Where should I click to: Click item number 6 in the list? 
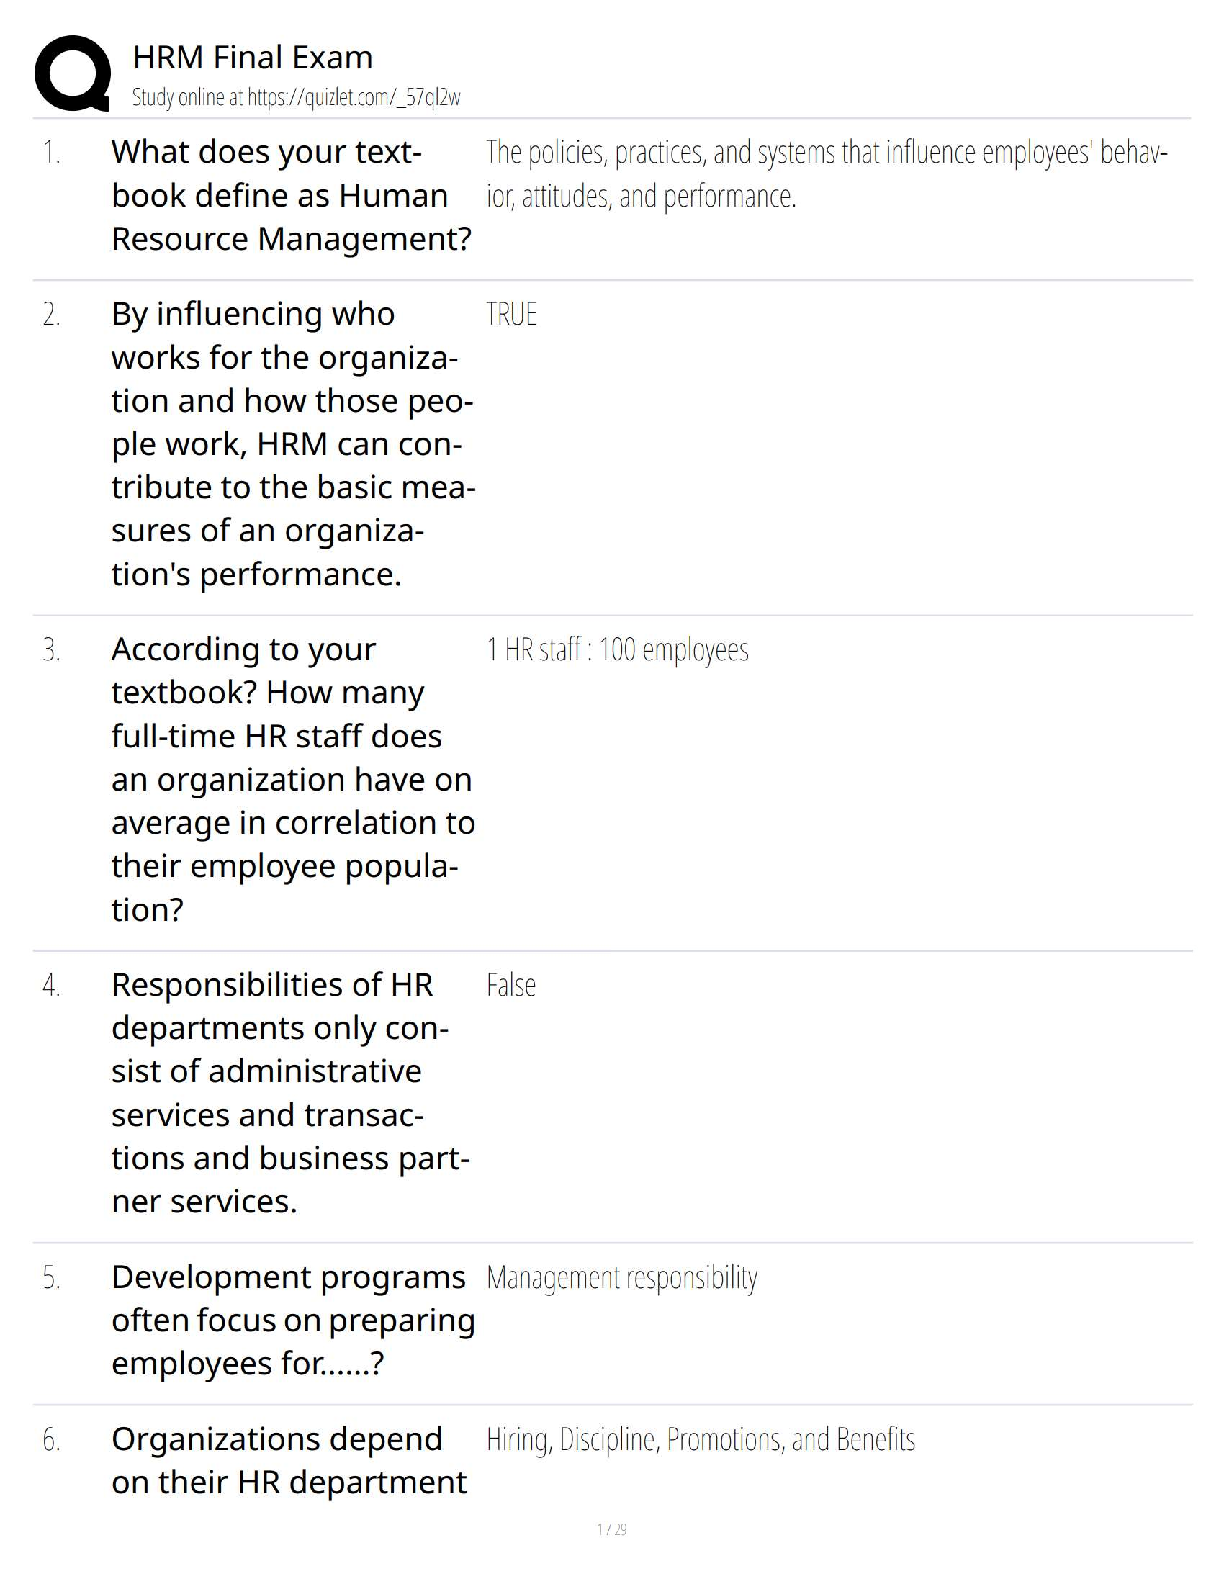[51, 1440]
